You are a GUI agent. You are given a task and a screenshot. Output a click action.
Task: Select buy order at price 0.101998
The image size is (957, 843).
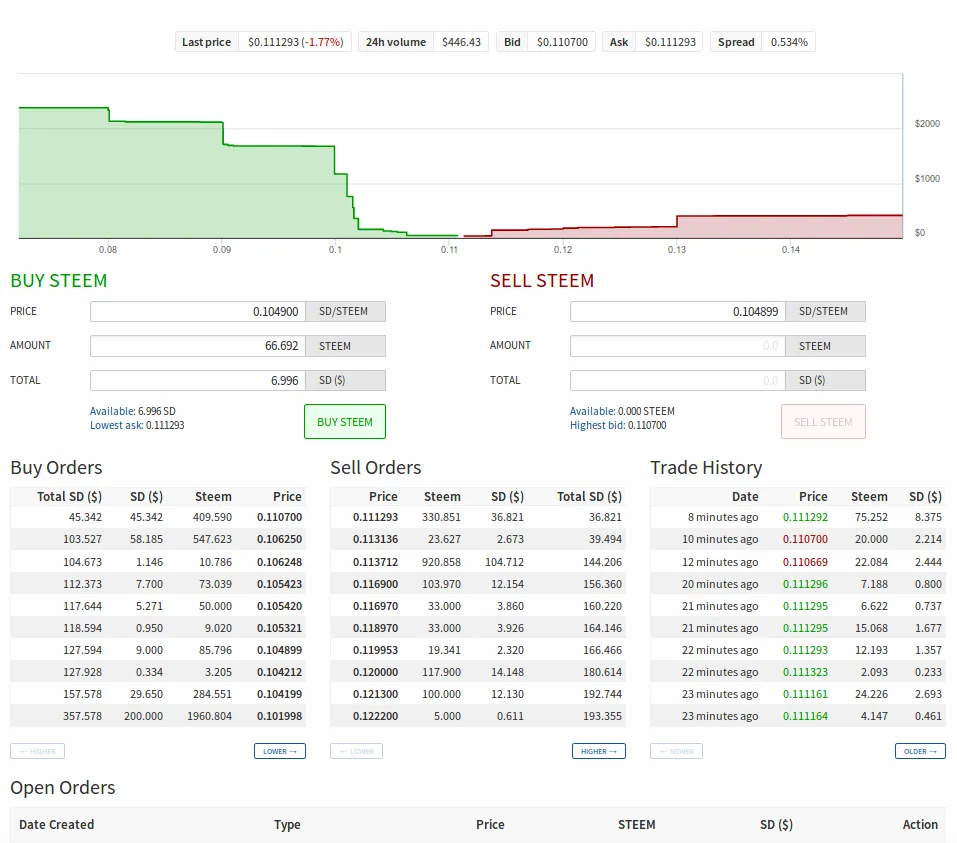pos(158,715)
